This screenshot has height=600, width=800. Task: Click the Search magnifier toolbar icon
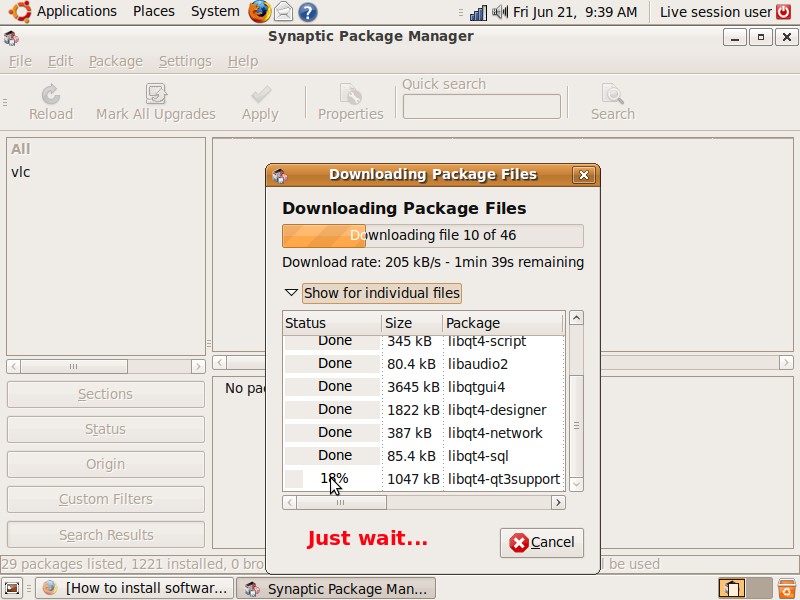pos(612,94)
